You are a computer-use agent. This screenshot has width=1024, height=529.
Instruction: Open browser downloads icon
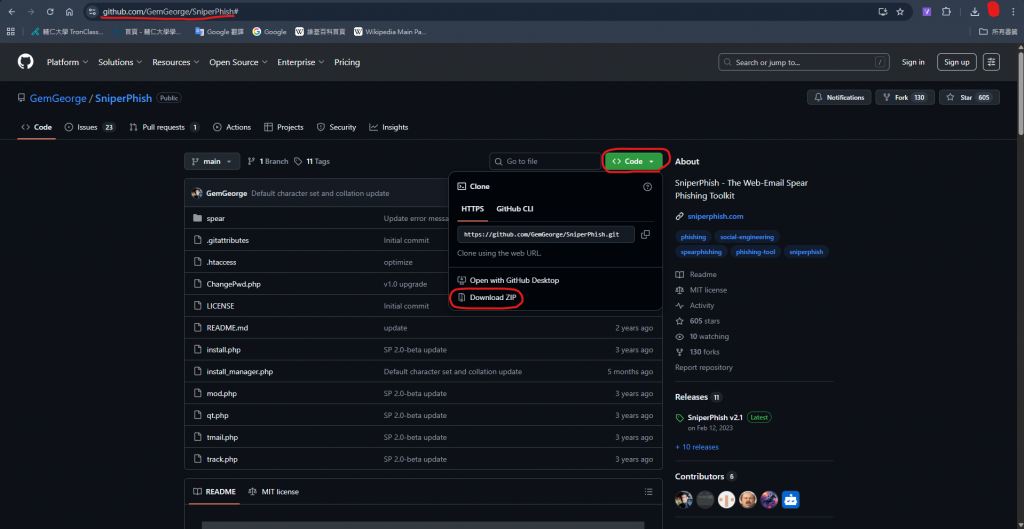point(974,12)
